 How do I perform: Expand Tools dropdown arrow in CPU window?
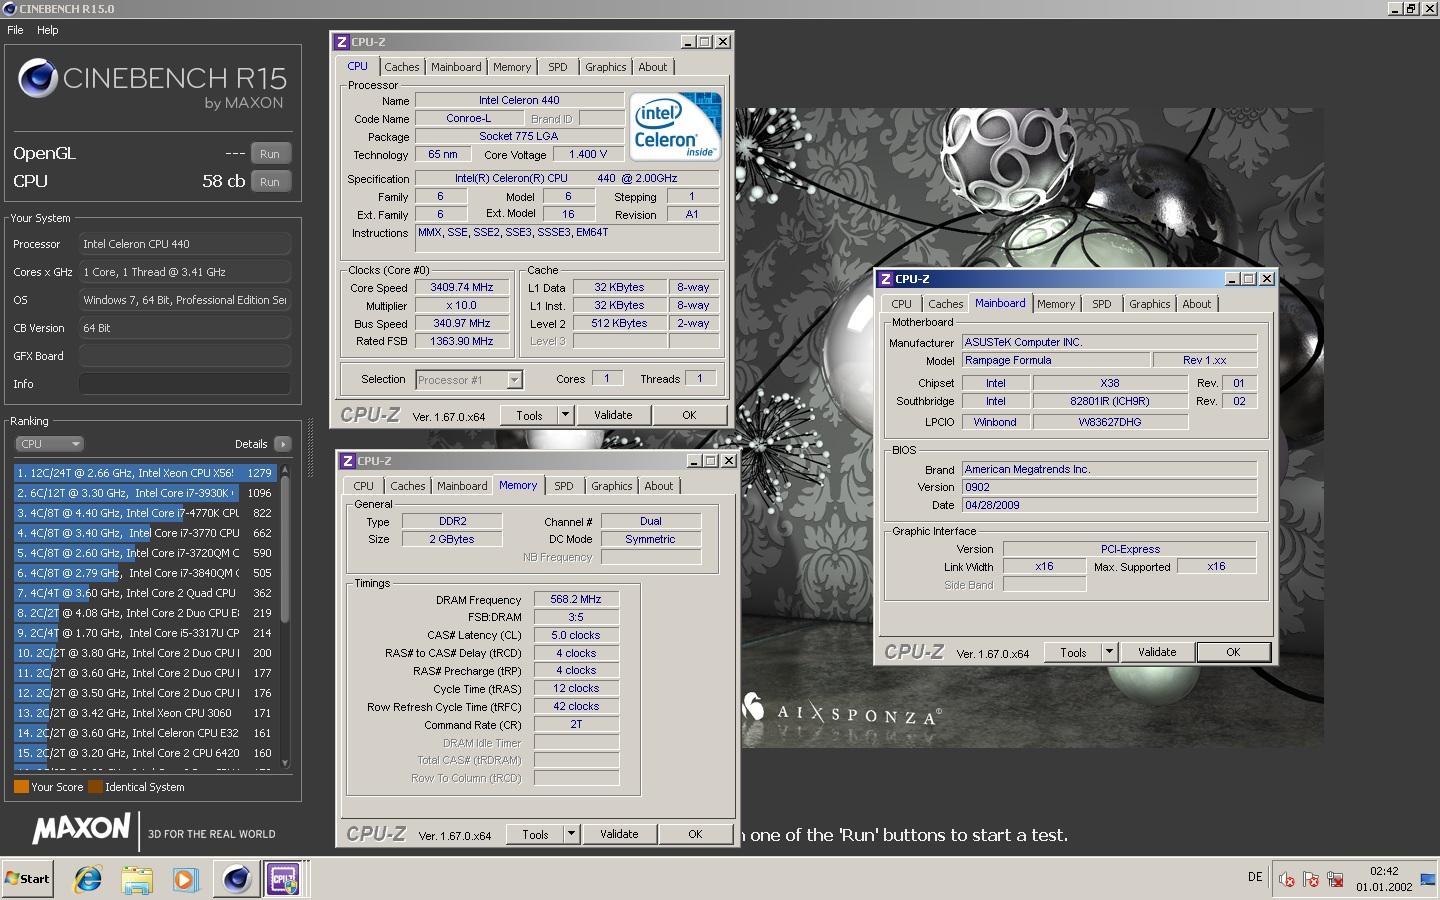click(x=565, y=416)
